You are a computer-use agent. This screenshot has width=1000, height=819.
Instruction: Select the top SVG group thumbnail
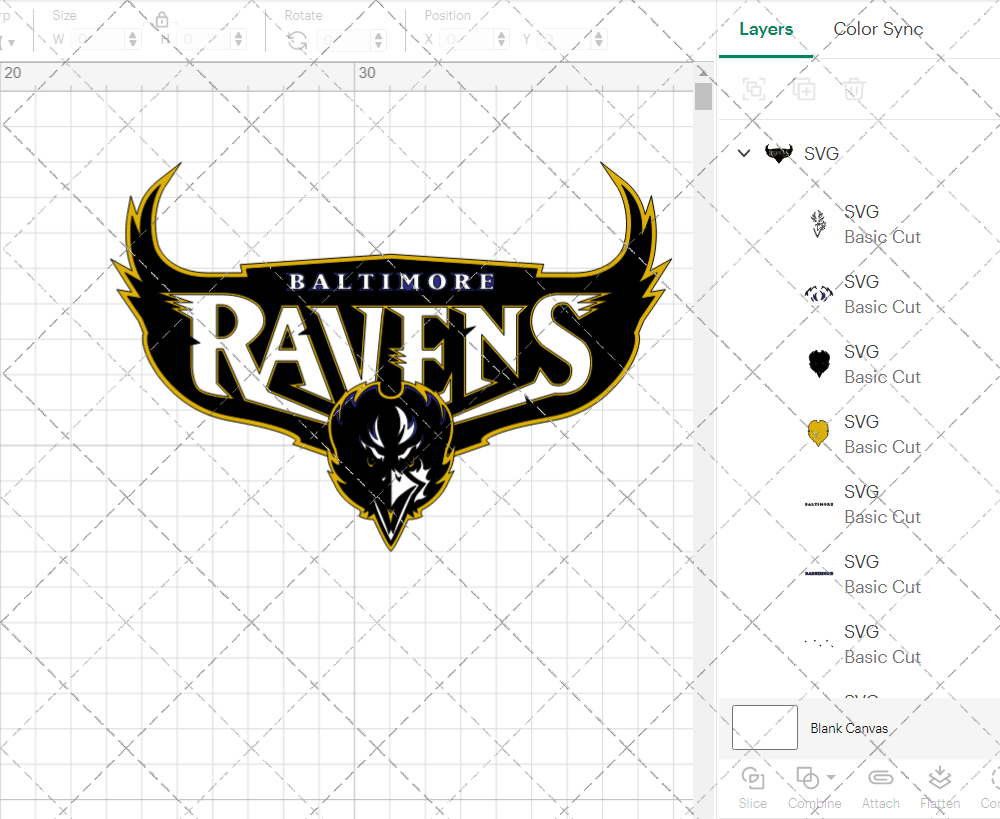[x=778, y=154]
